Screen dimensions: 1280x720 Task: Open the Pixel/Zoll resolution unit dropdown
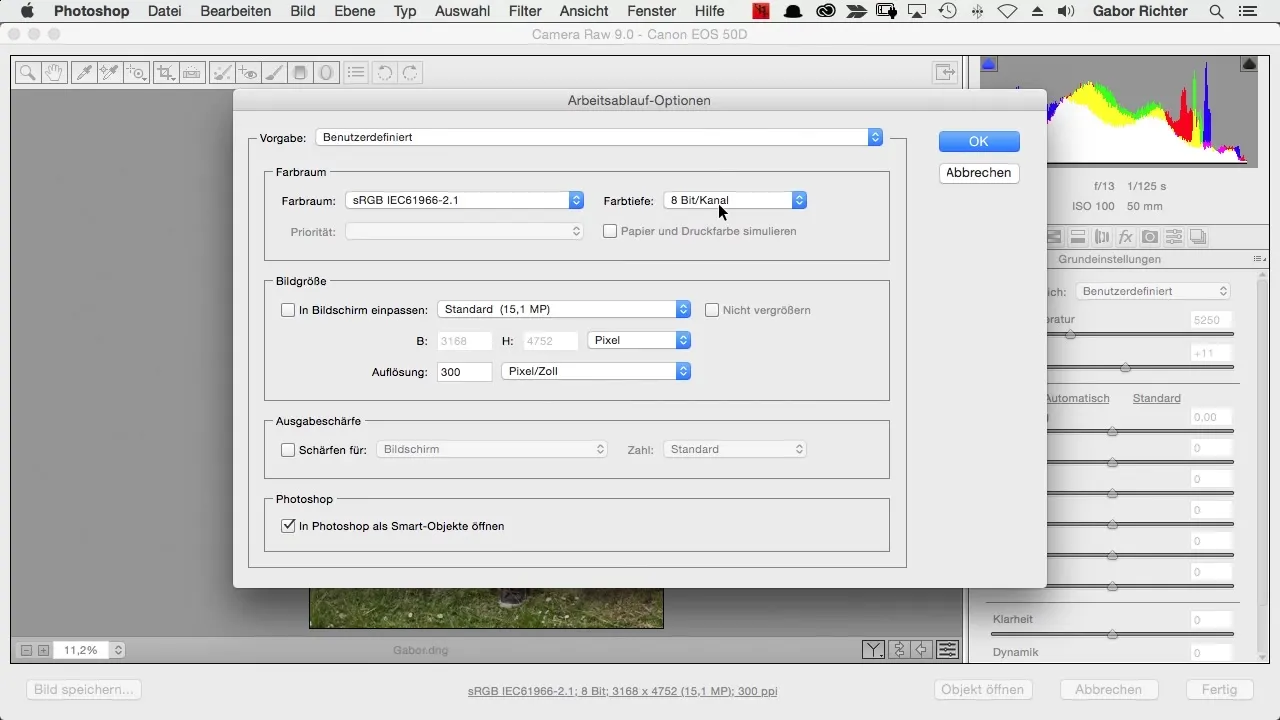595,371
